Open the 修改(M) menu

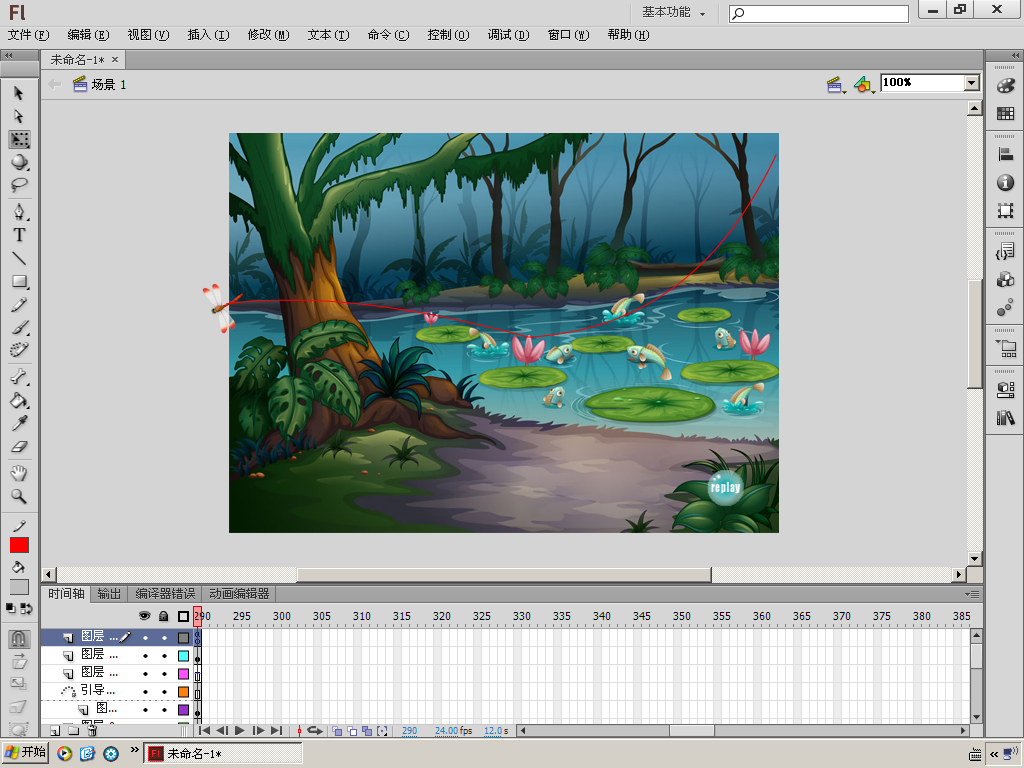(268, 35)
